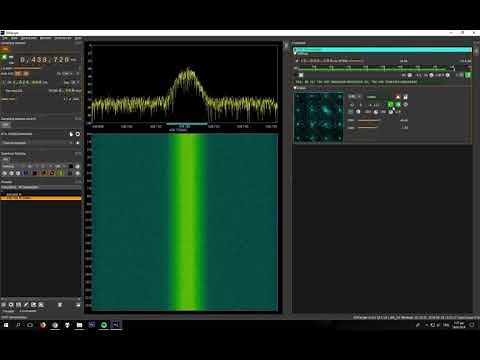Click the taskbar search icon
480x360 pixels.
pos(18,325)
